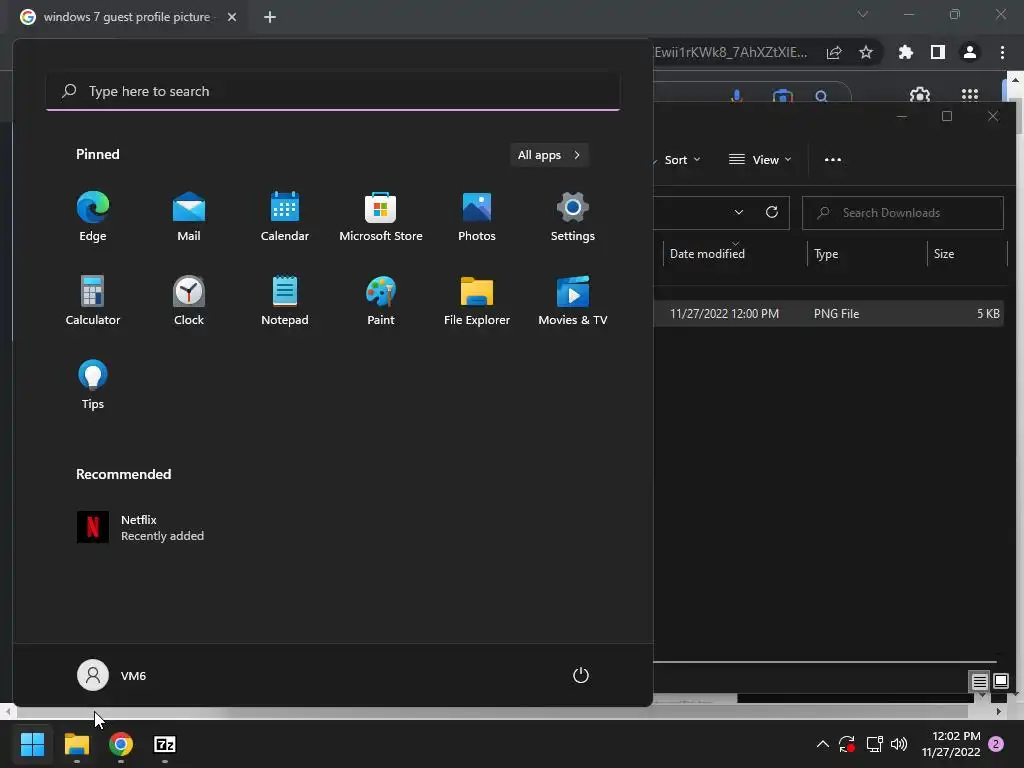Start Google voice search microphone
This screenshot has width=1024, height=768.
pyautogui.click(x=737, y=95)
